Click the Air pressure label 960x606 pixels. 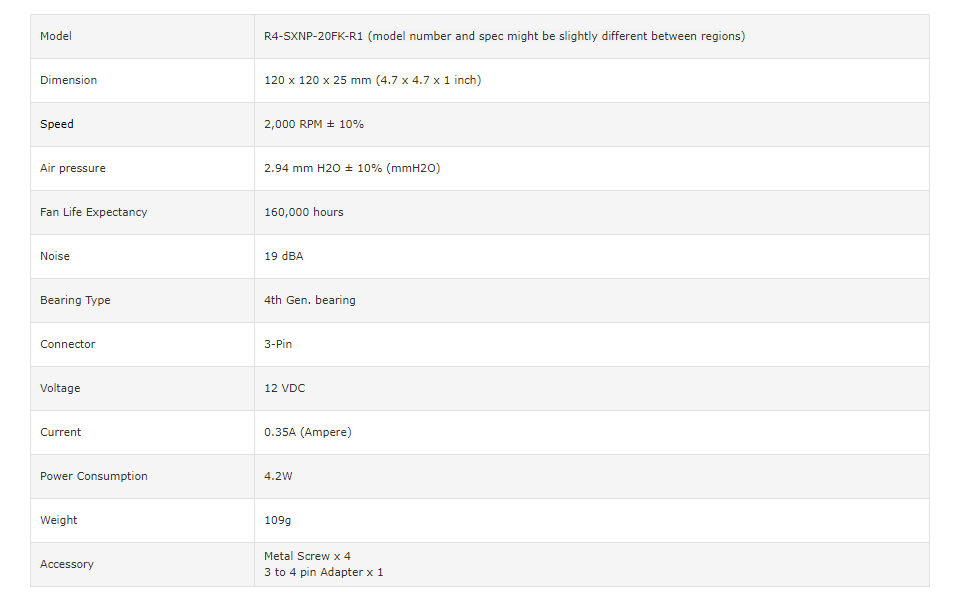pyautogui.click(x=73, y=168)
